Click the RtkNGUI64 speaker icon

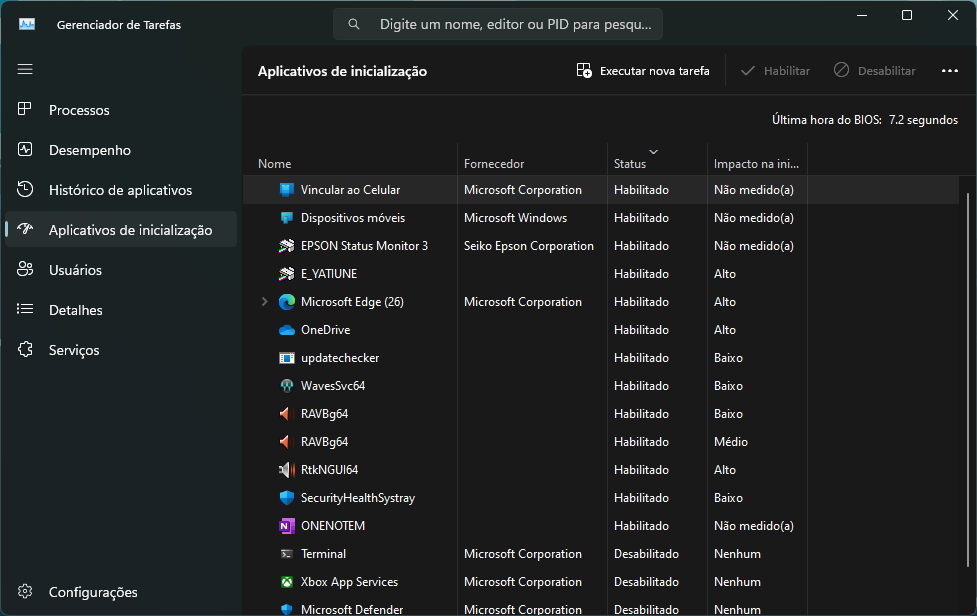287,470
